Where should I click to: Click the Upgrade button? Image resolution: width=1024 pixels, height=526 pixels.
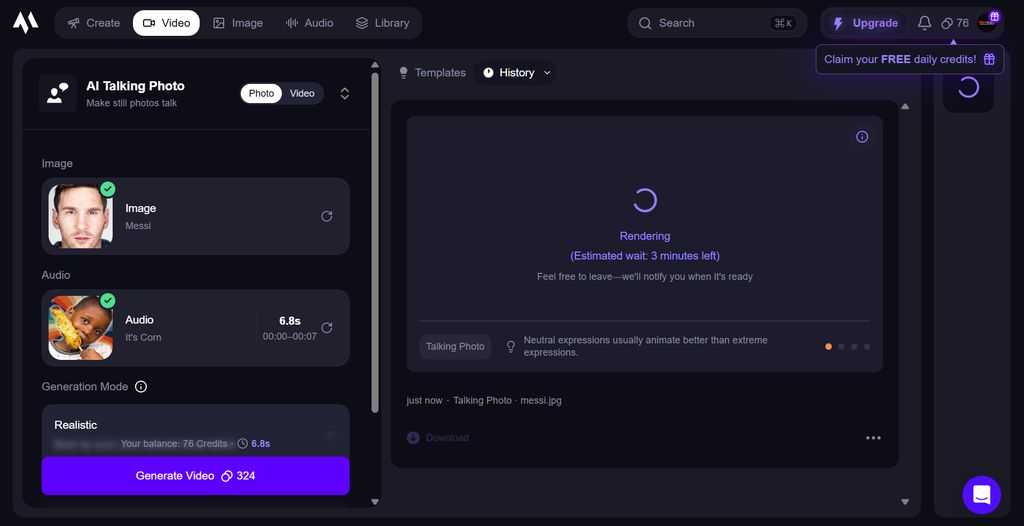click(865, 23)
